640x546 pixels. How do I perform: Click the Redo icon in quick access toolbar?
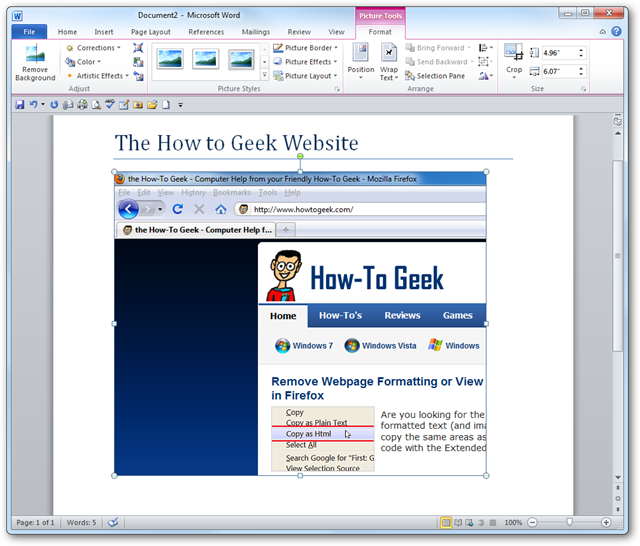[x=54, y=105]
